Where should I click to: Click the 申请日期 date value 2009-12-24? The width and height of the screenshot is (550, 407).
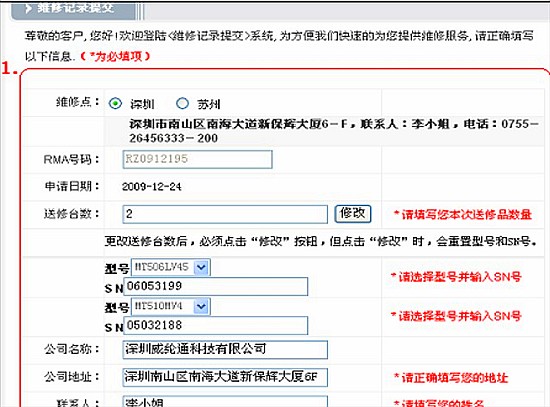pyautogui.click(x=152, y=187)
